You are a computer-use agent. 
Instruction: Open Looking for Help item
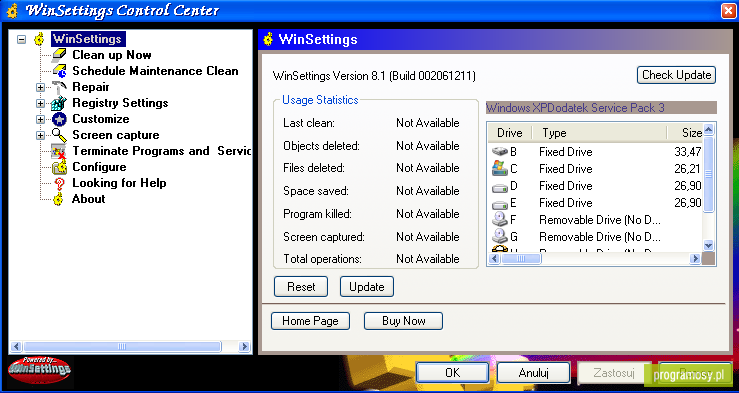(x=119, y=183)
